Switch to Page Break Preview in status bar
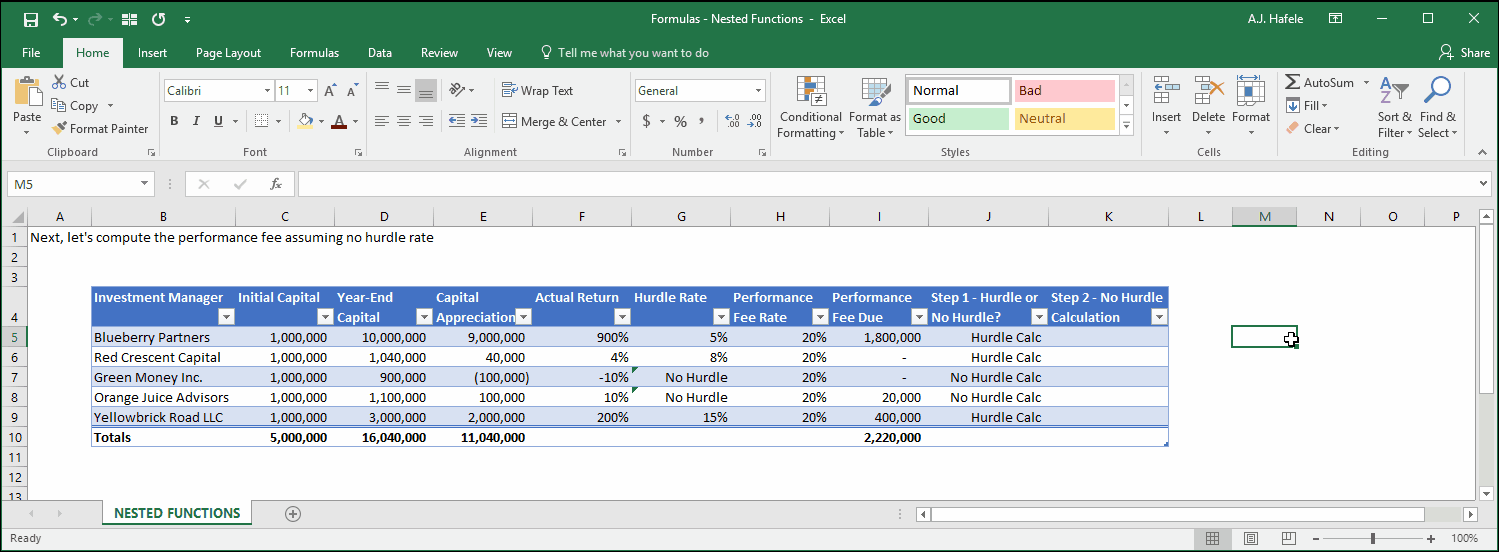 [1289, 538]
